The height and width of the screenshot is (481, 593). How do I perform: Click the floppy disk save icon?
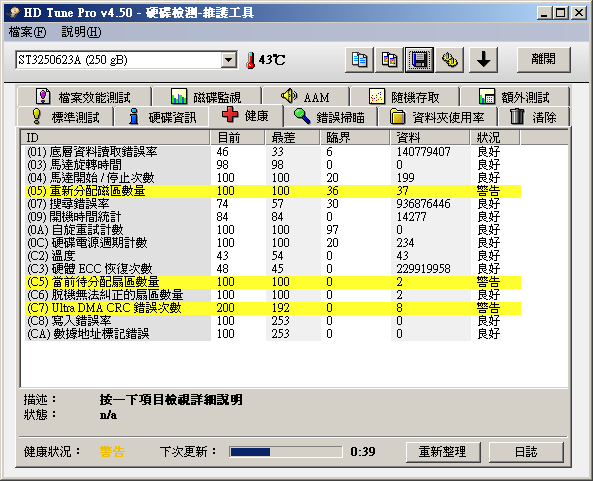coord(419,60)
